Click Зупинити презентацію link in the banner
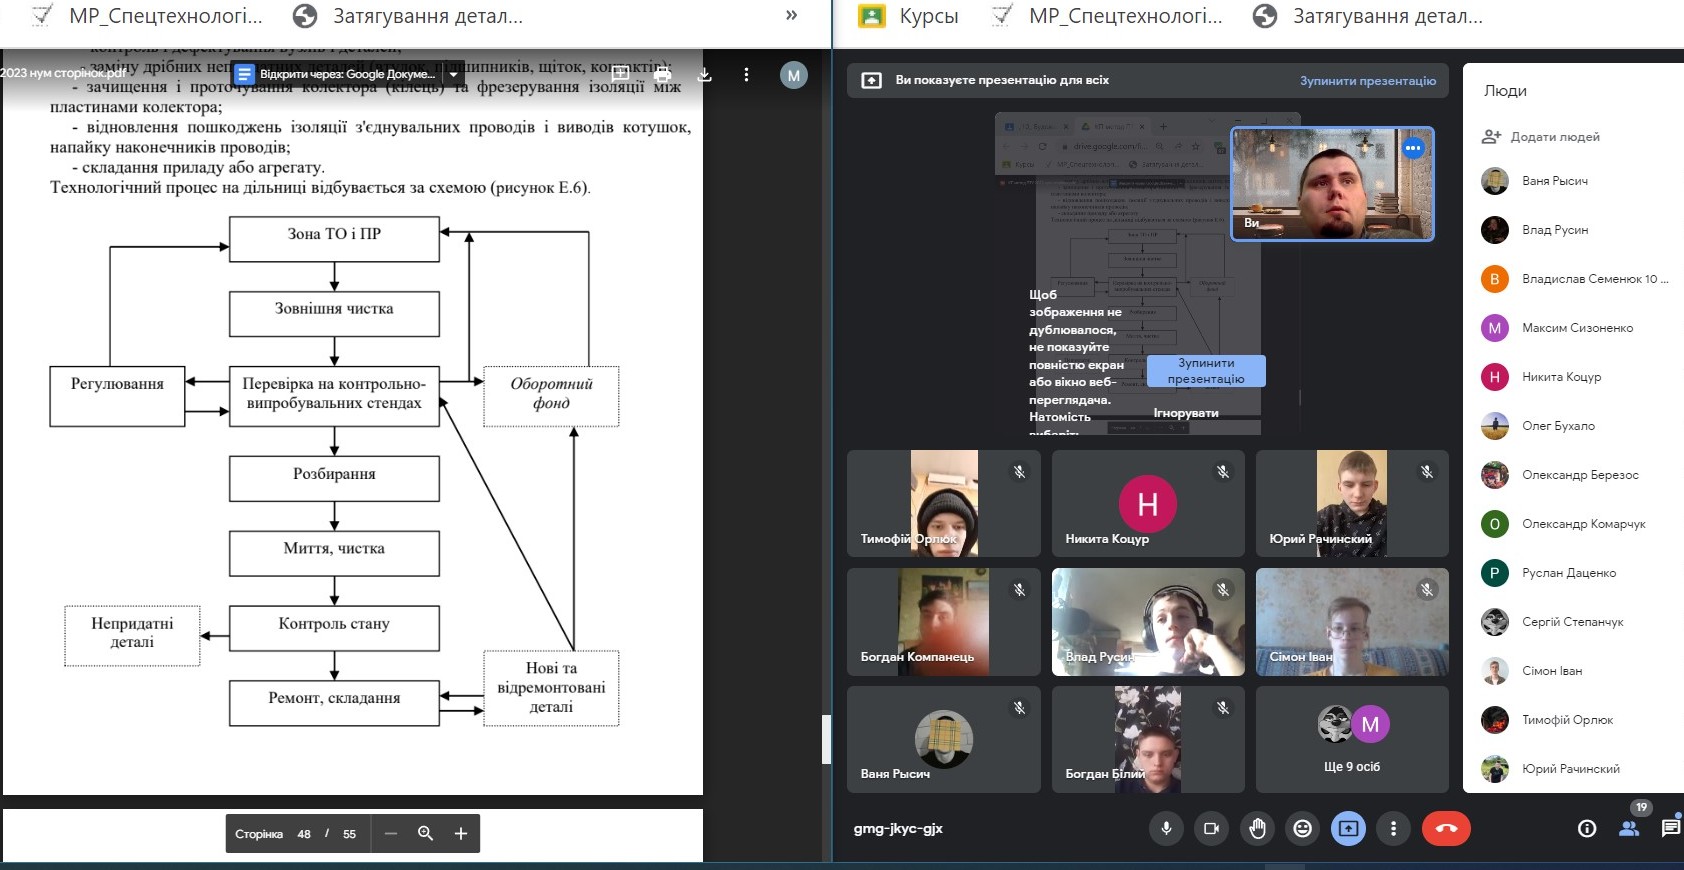This screenshot has height=870, width=1684. point(1367,81)
